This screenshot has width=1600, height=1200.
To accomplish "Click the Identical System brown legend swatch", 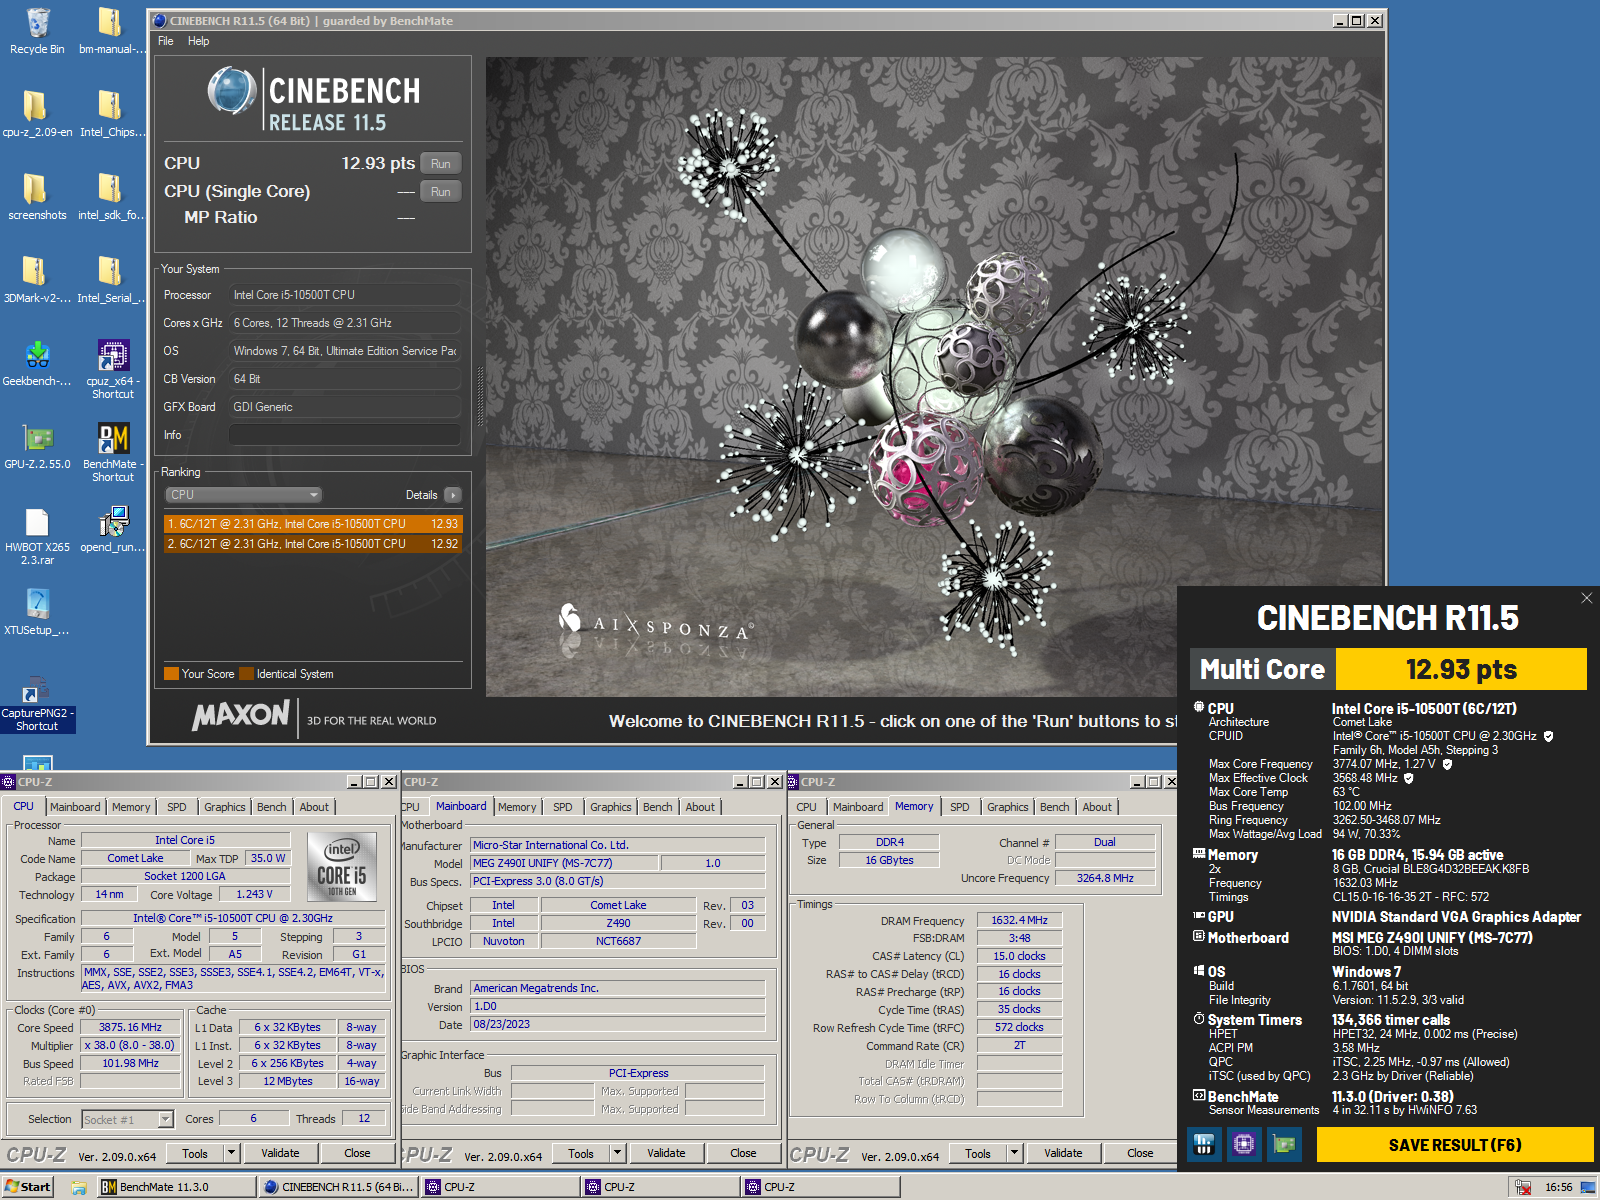I will point(247,673).
